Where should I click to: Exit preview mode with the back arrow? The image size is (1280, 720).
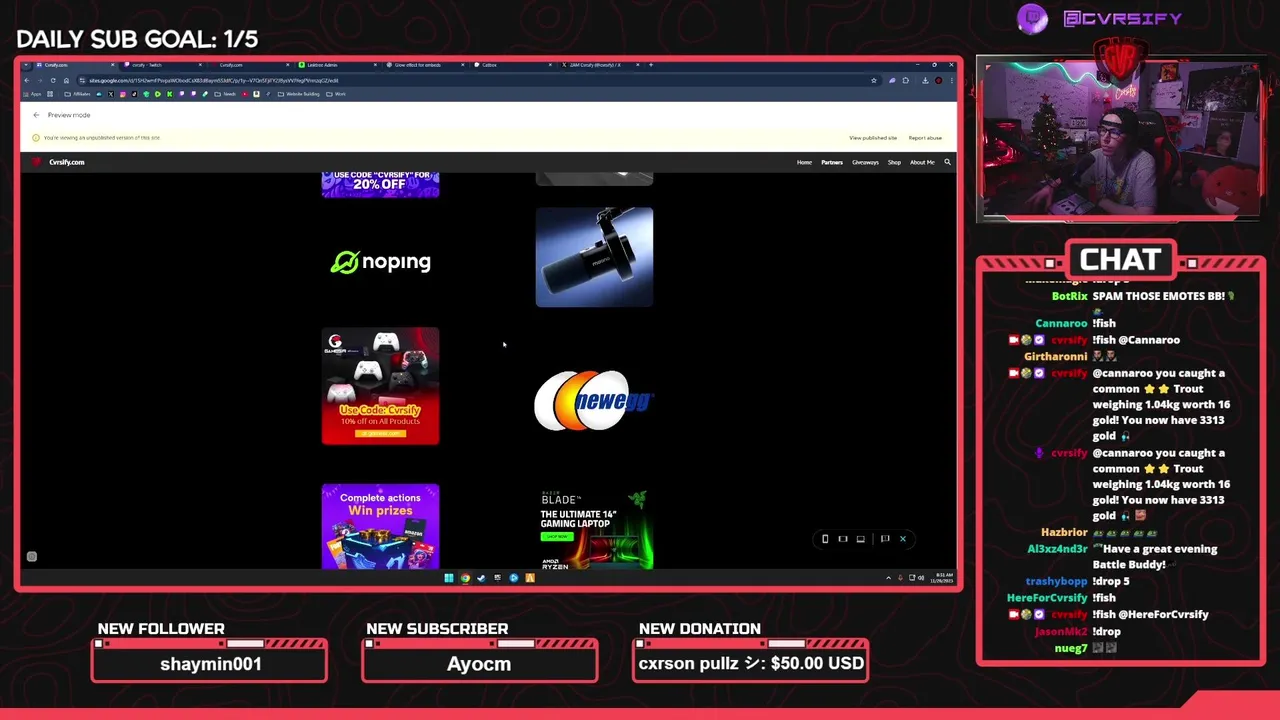pos(36,115)
